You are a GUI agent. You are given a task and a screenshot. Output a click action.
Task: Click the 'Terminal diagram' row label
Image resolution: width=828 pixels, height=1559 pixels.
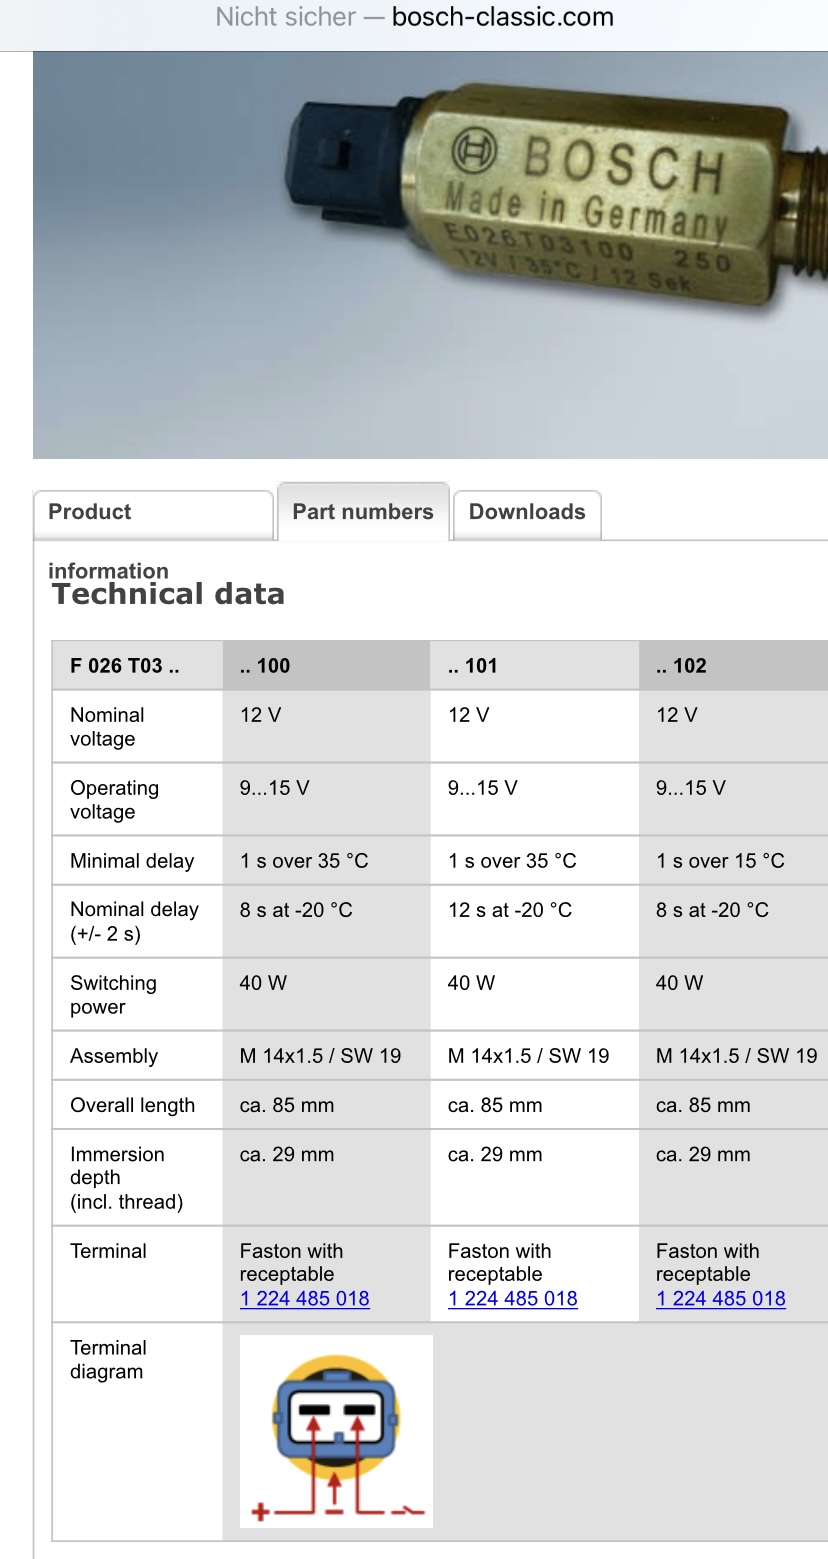click(108, 1360)
